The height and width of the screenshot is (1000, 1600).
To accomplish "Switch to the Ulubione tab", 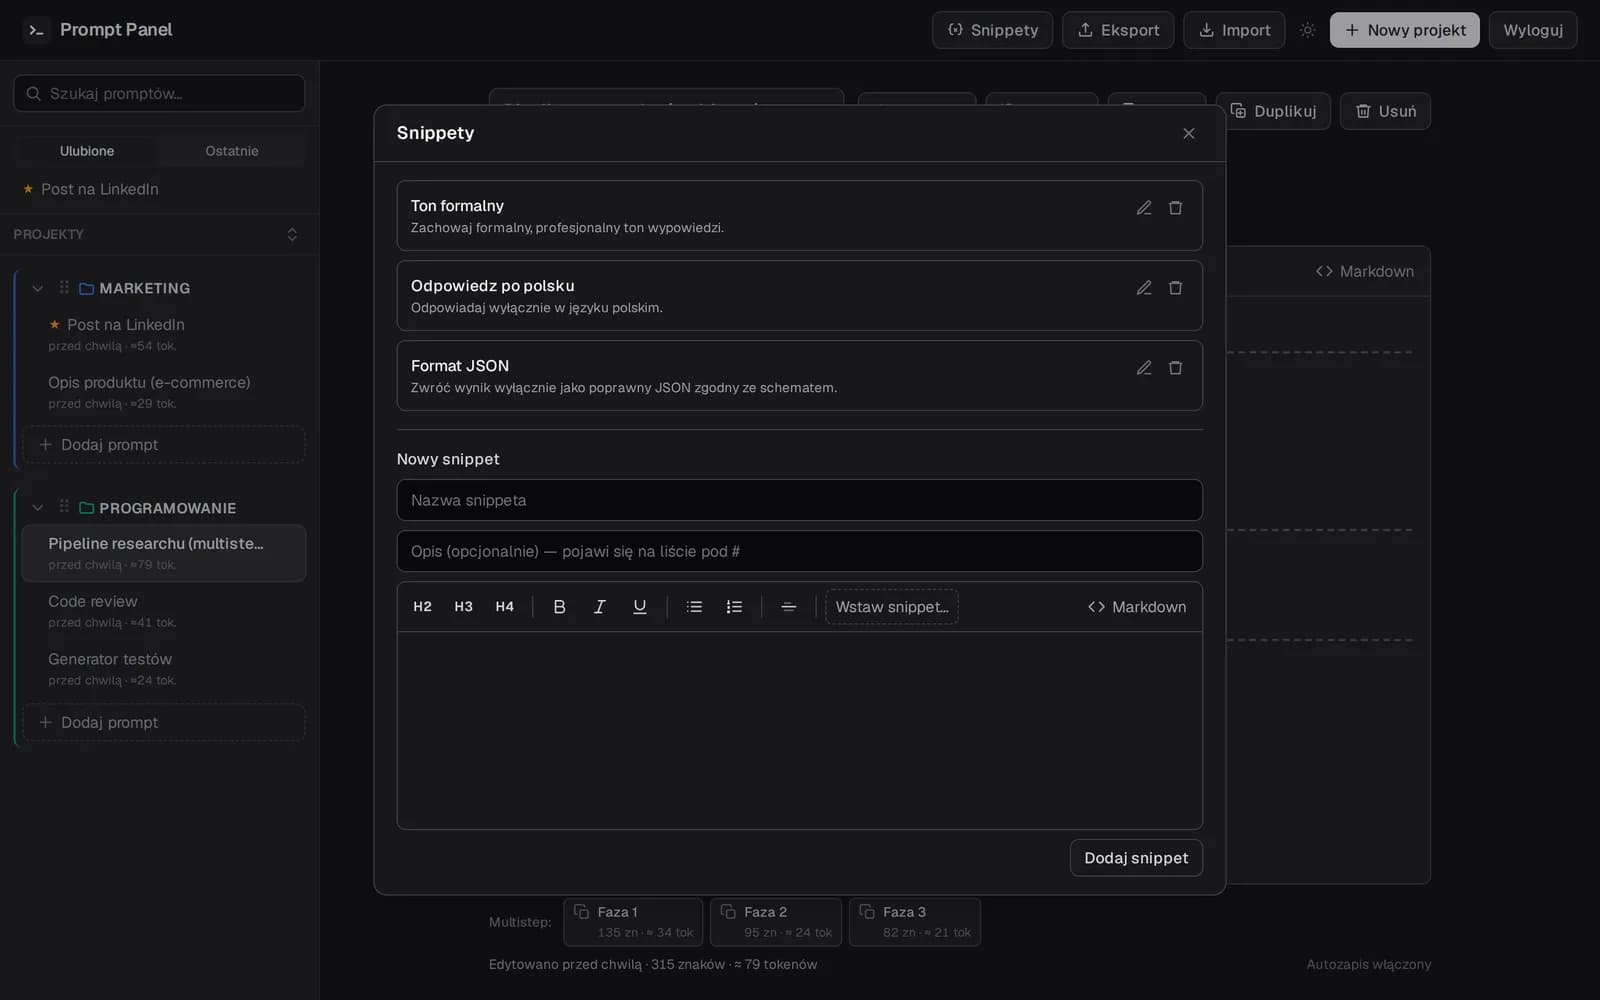I will pyautogui.click(x=87, y=151).
